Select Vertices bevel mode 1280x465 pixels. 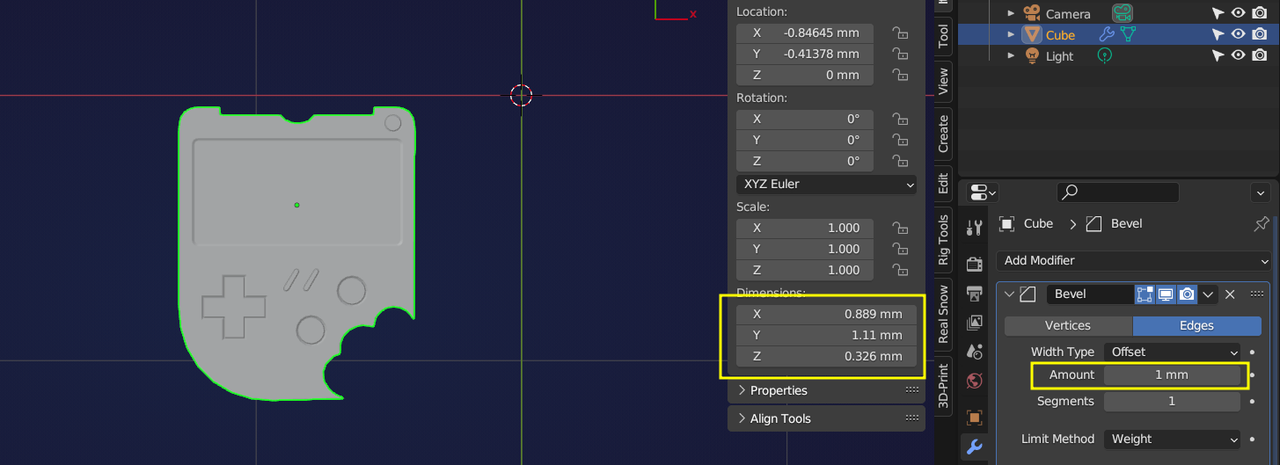(1067, 326)
